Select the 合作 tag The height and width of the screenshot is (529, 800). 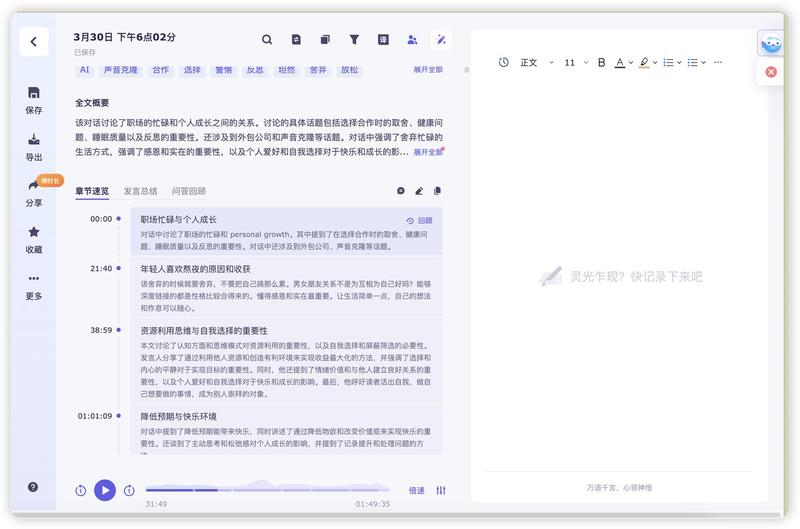[x=161, y=70]
